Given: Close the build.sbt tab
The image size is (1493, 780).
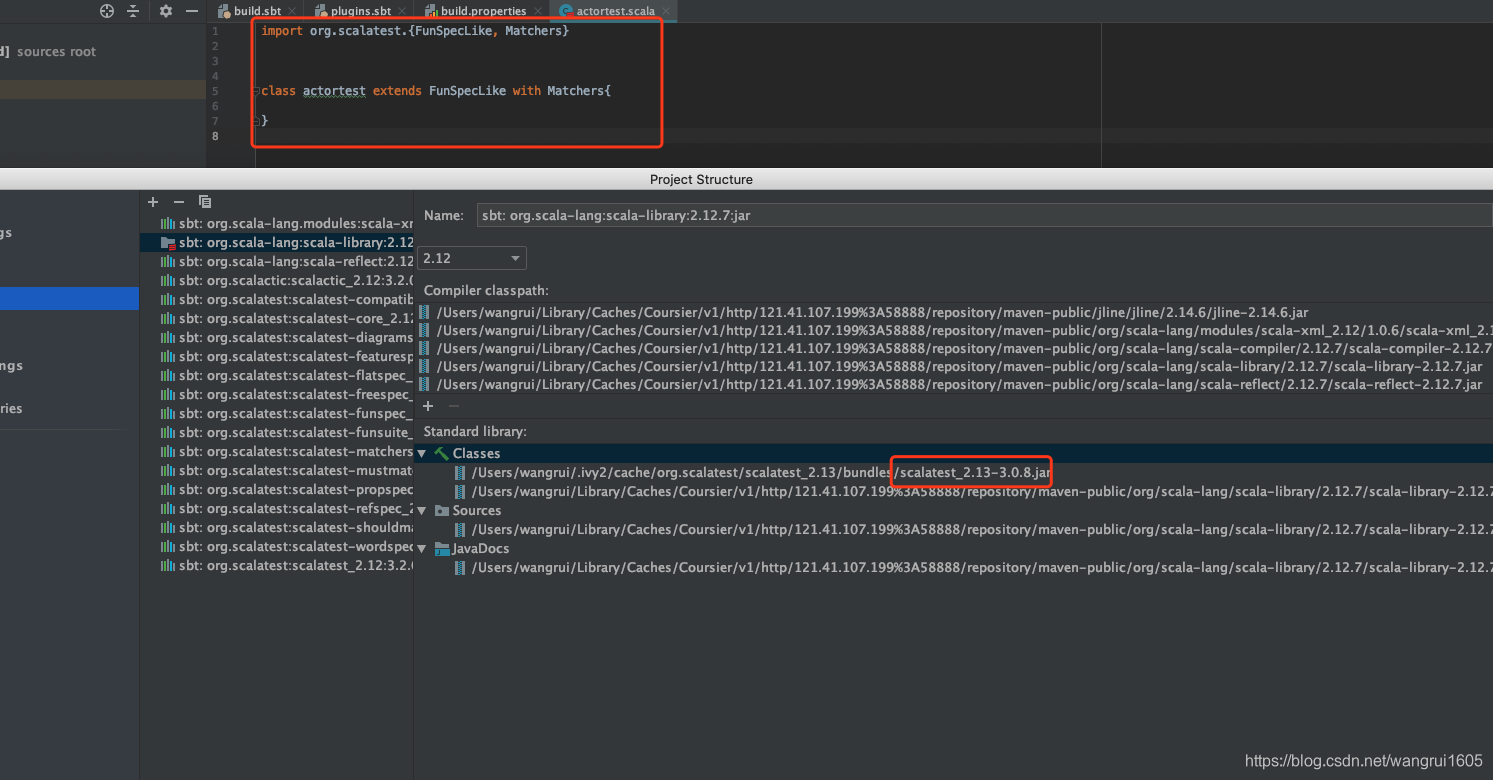Looking at the screenshot, I should click(x=292, y=12).
